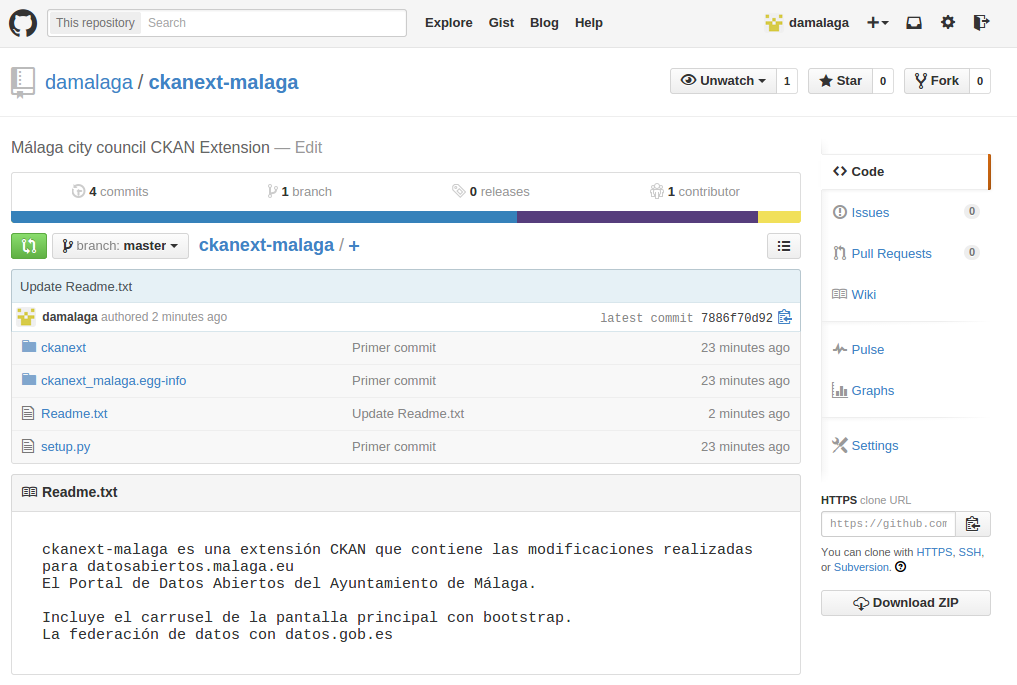Open the GitHub Octocat home logo
The image size is (1017, 685).
pyautogui.click(x=23, y=23)
